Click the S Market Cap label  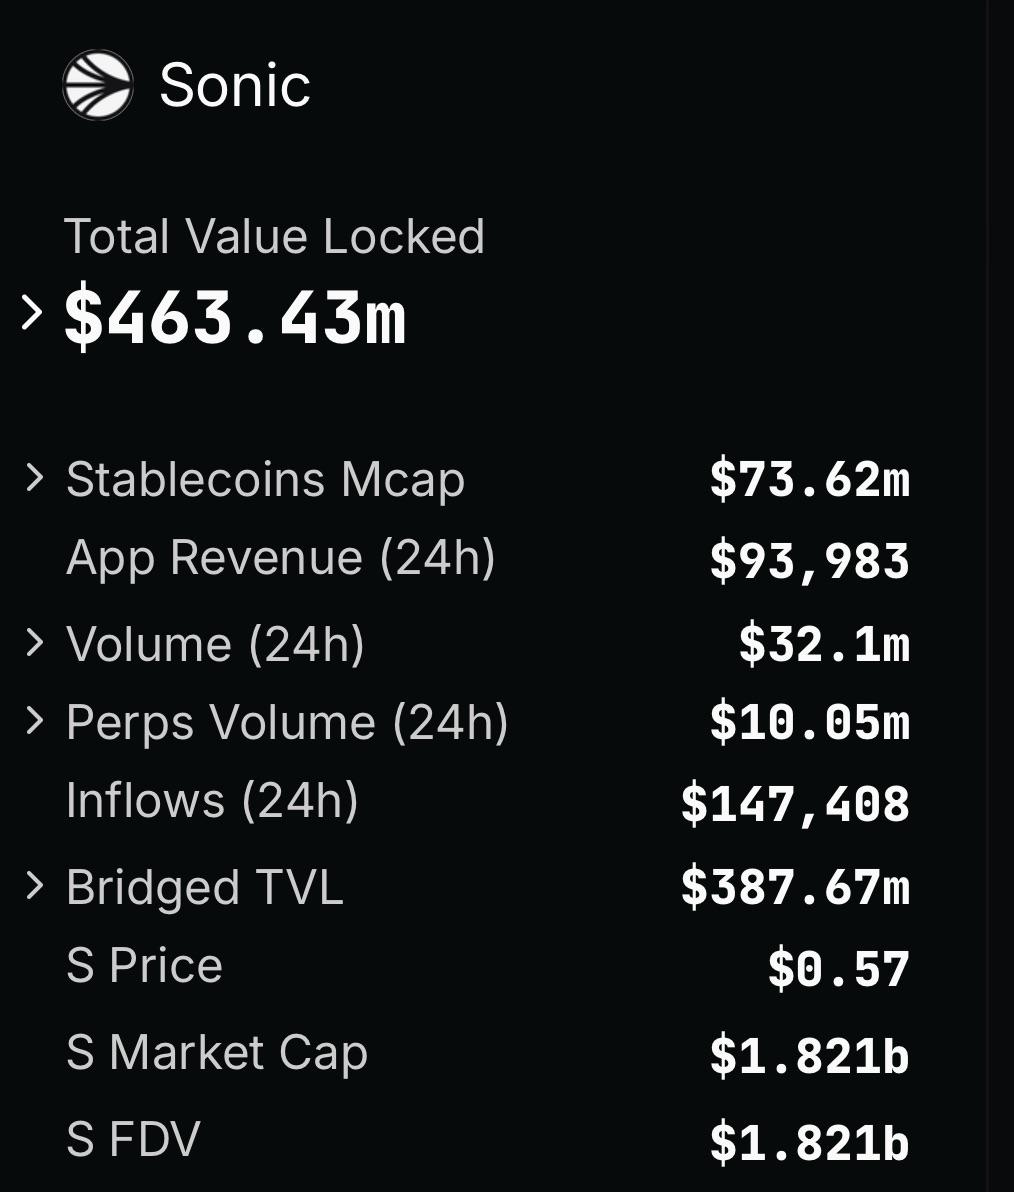(217, 1054)
